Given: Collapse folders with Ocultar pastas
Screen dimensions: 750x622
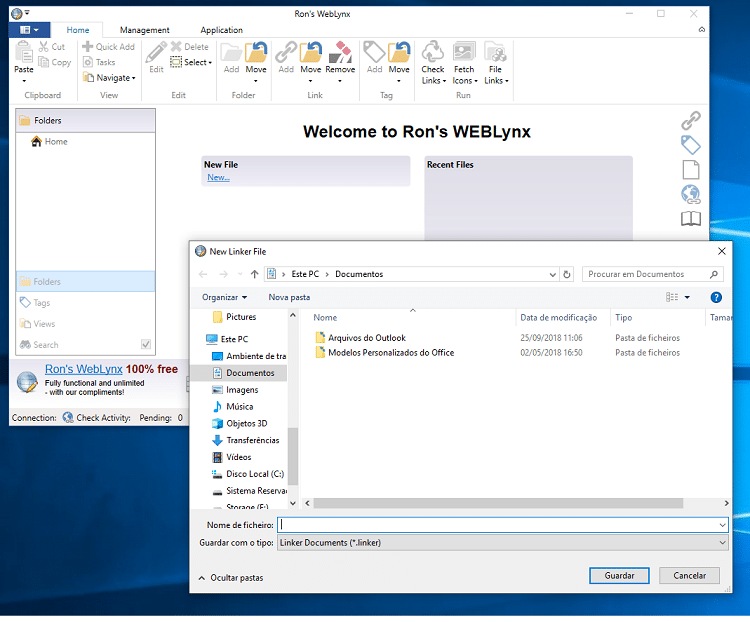Looking at the screenshot, I should [231, 578].
